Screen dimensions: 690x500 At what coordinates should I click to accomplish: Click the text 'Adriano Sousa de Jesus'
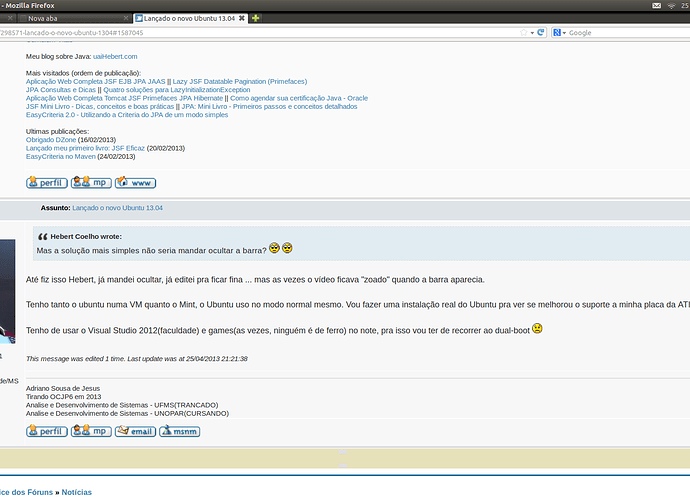[63, 388]
